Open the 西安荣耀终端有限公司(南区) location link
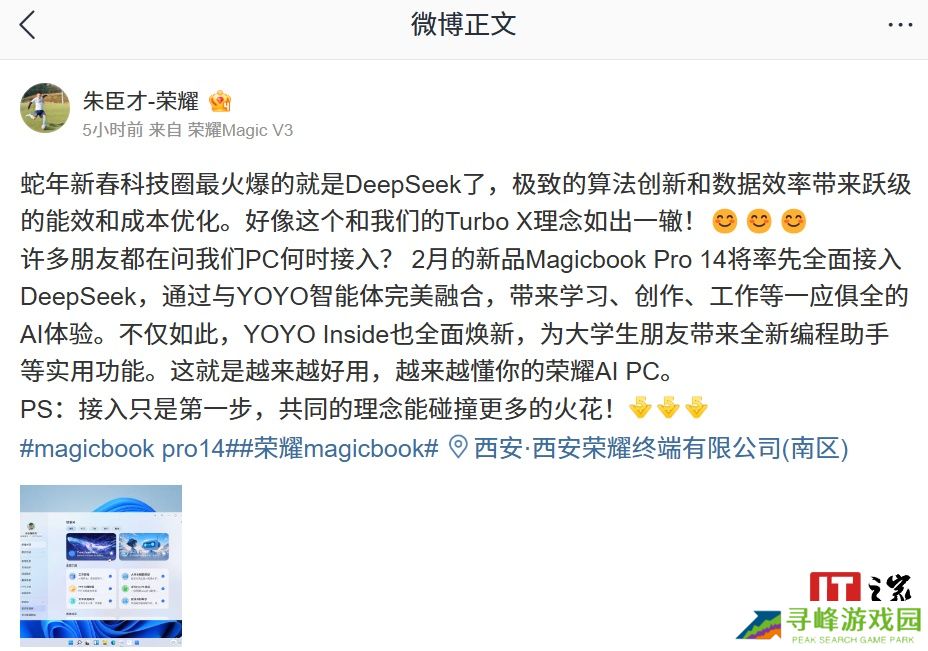Image resolution: width=928 pixels, height=651 pixels. click(661, 448)
